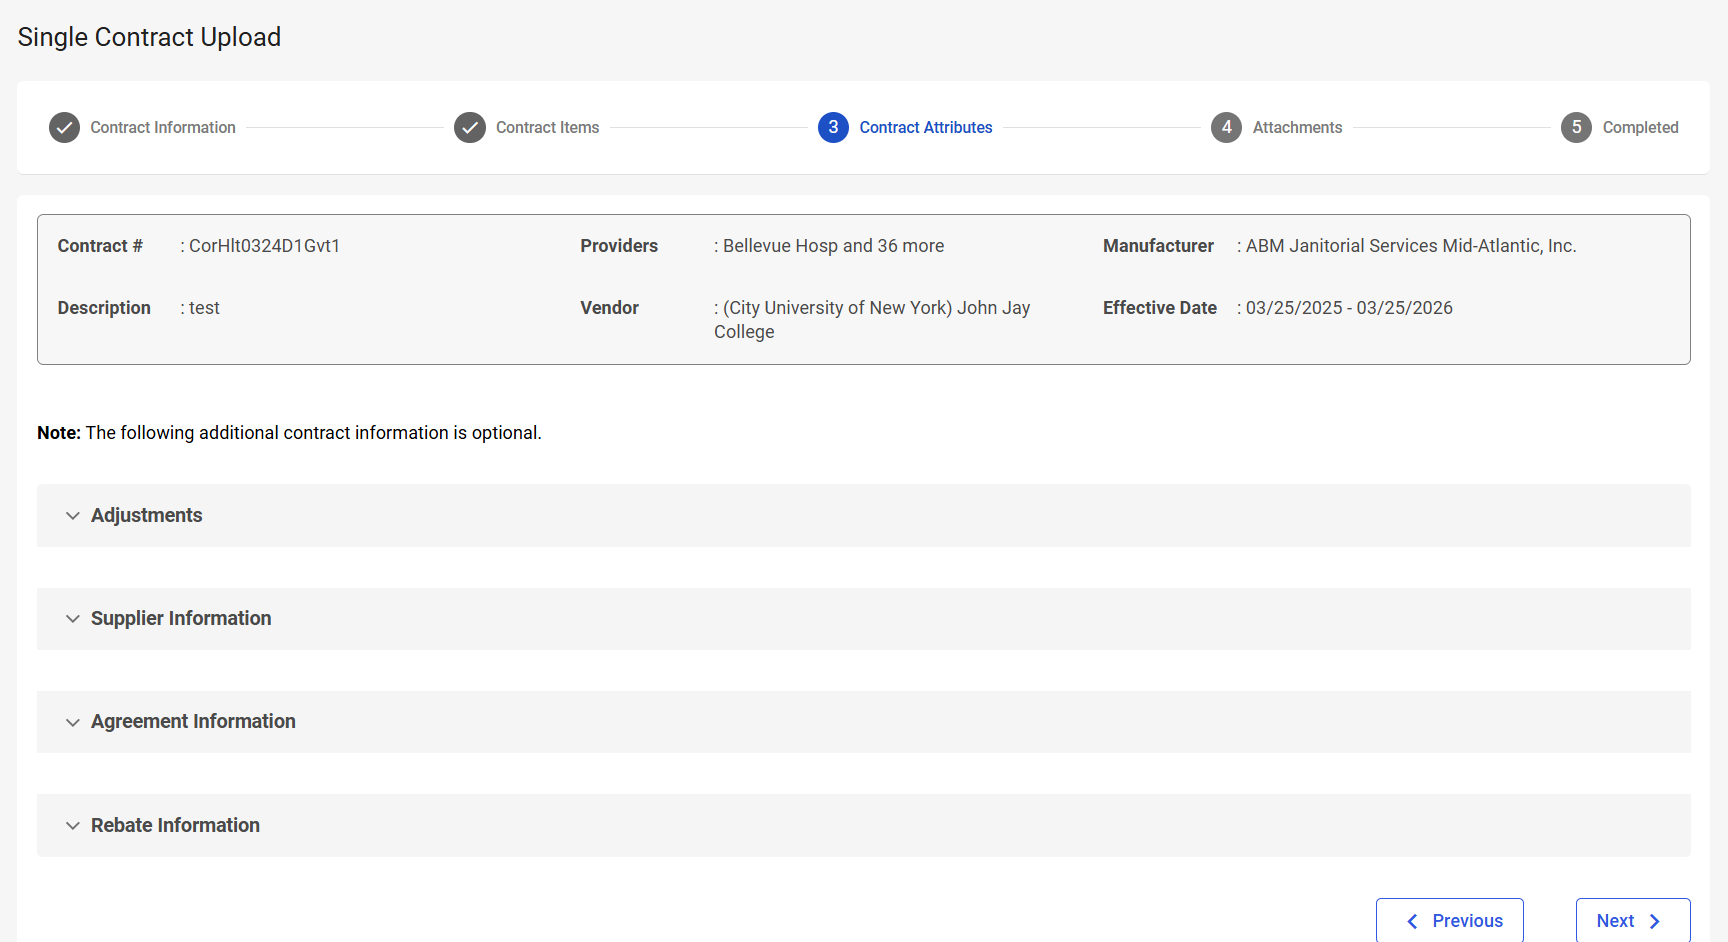
Task: Click the Bellevue Hosp and 36 more providers text
Action: 833,246
